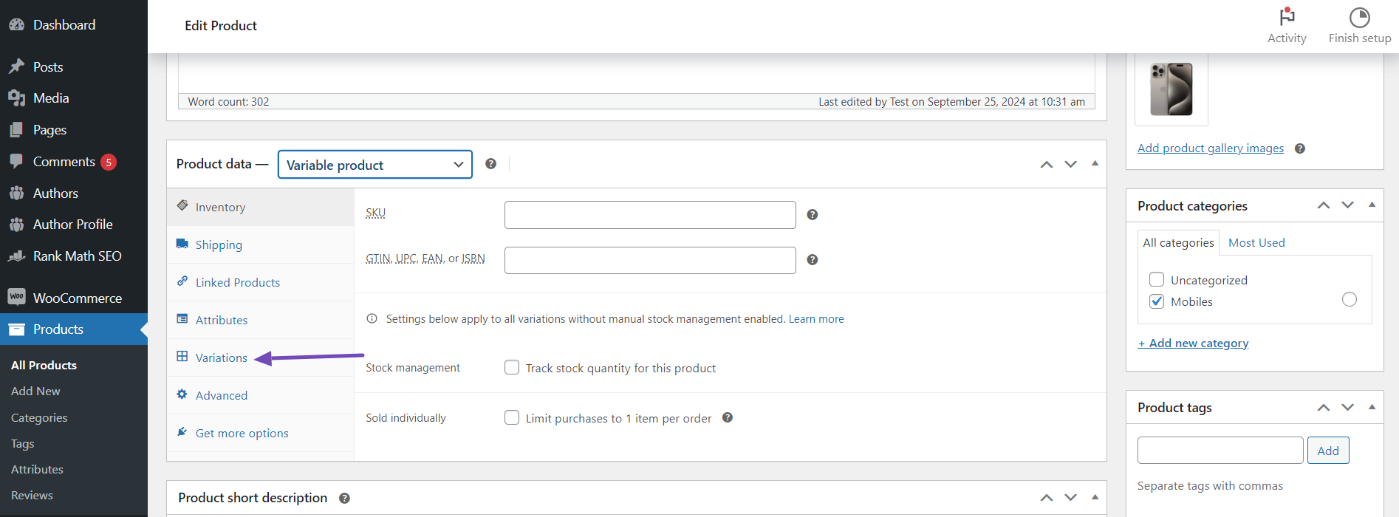The image size is (1399, 517).
Task: Click the Add tag button
Action: click(1328, 451)
